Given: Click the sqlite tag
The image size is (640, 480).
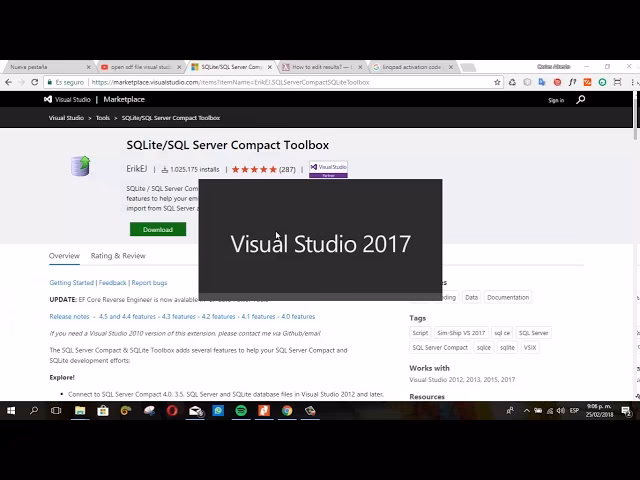Looking at the screenshot, I should 507,348.
